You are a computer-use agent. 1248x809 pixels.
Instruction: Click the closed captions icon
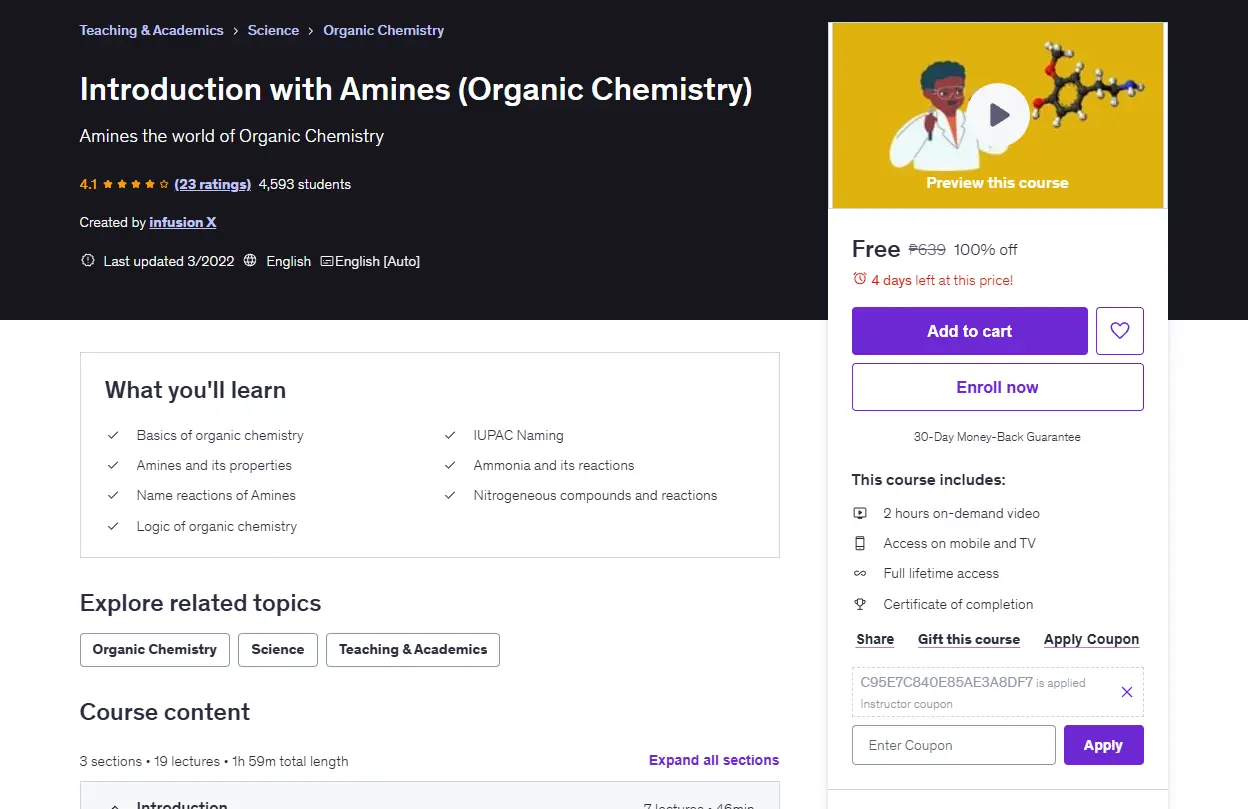click(x=326, y=261)
